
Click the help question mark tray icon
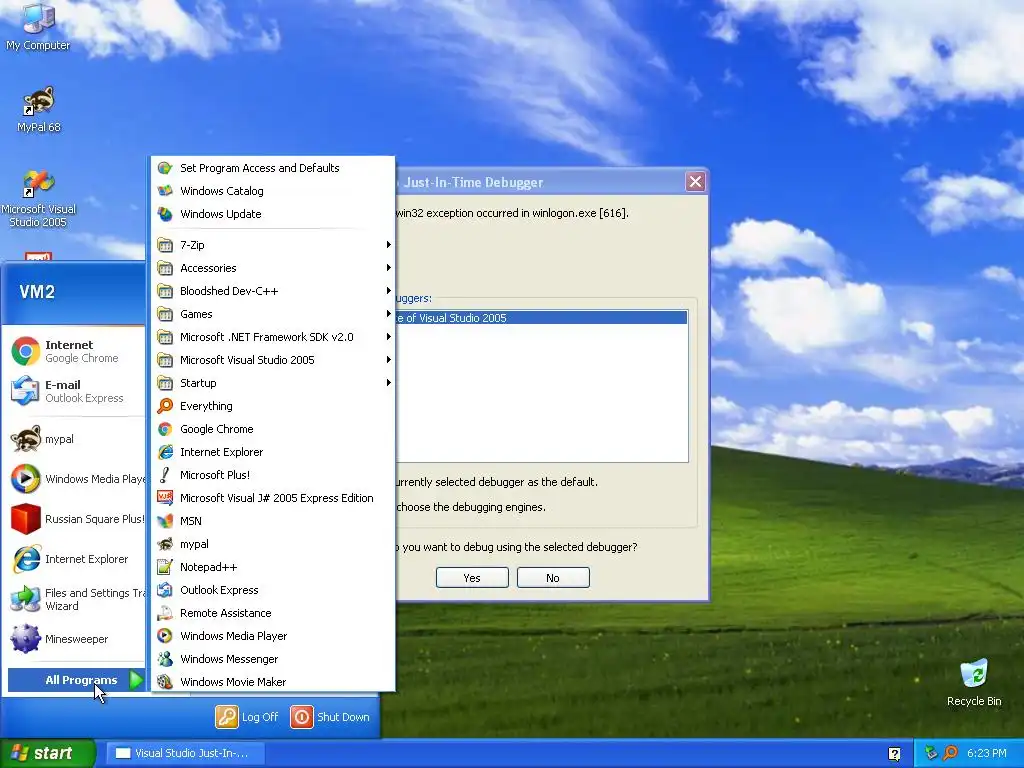click(x=894, y=754)
